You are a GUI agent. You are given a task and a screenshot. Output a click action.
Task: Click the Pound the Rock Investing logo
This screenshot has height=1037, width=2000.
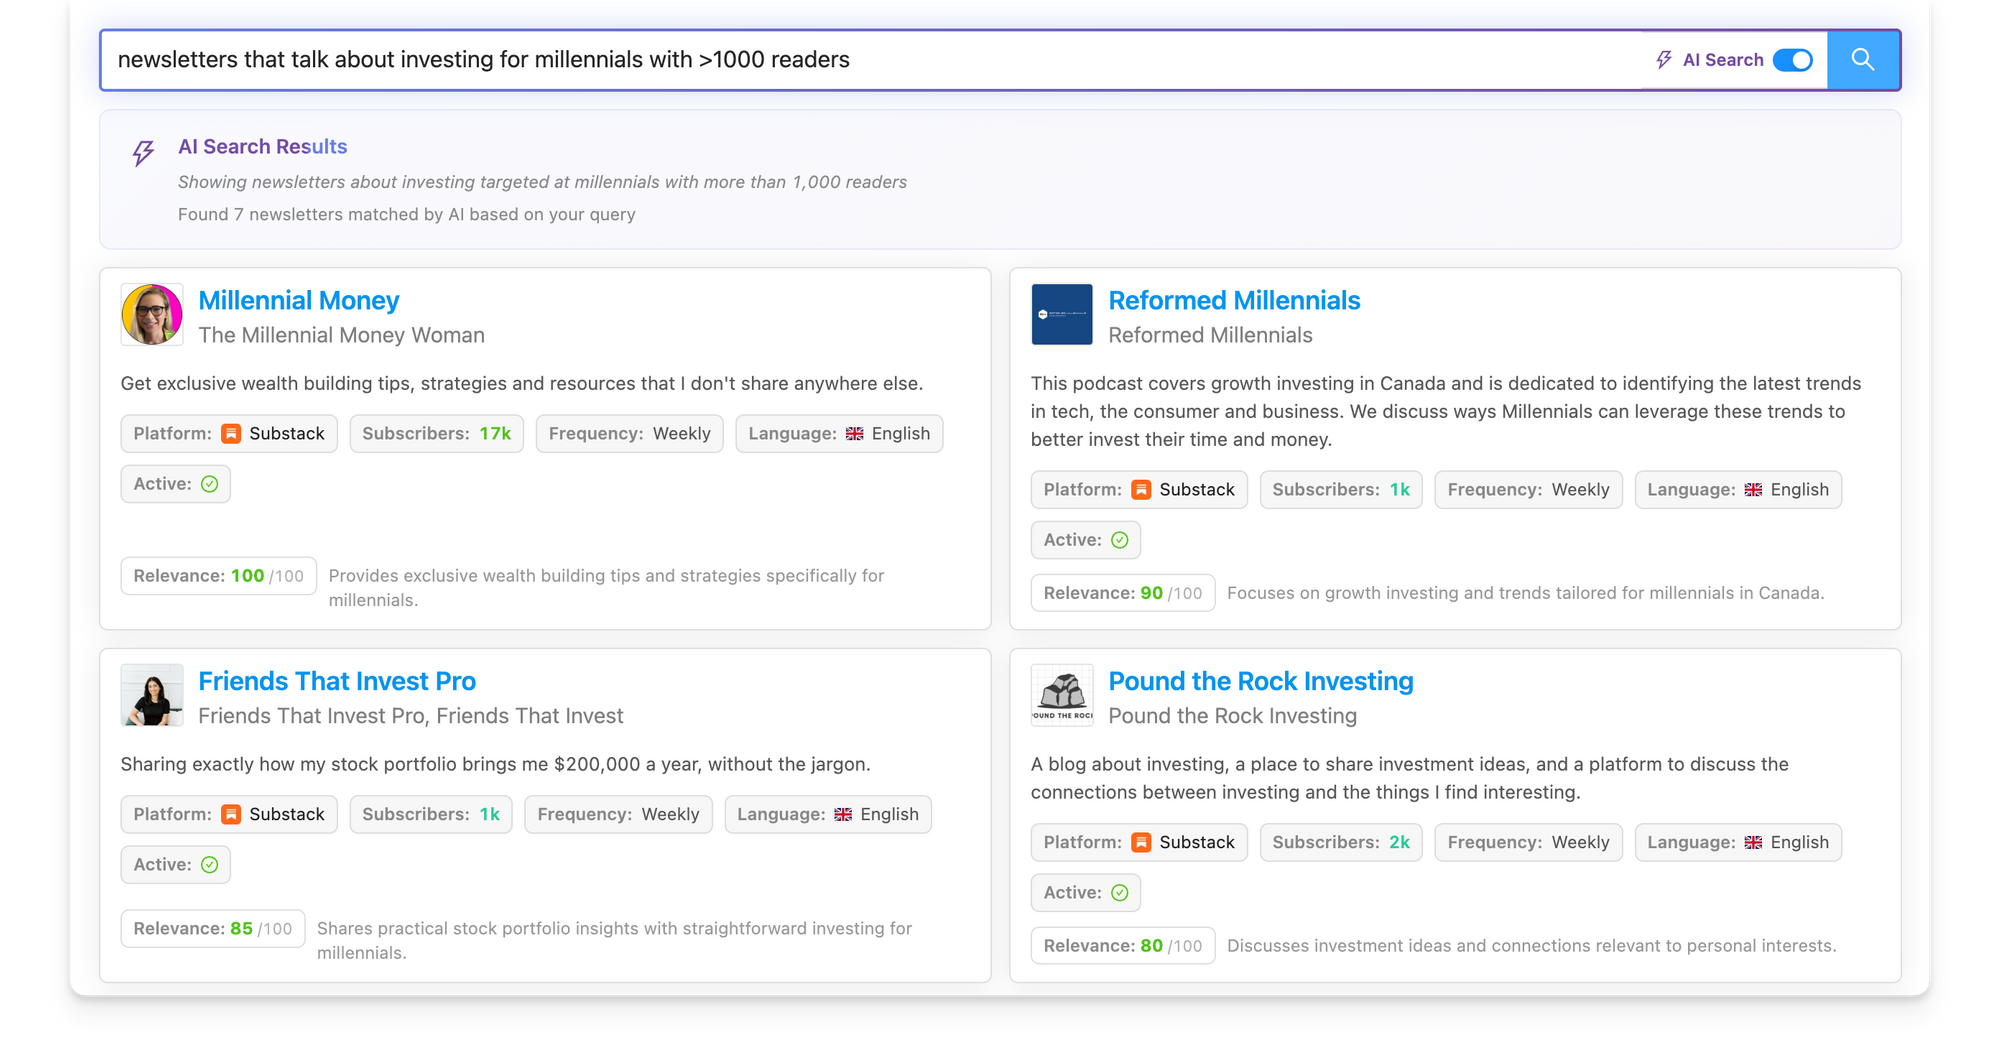1061,695
